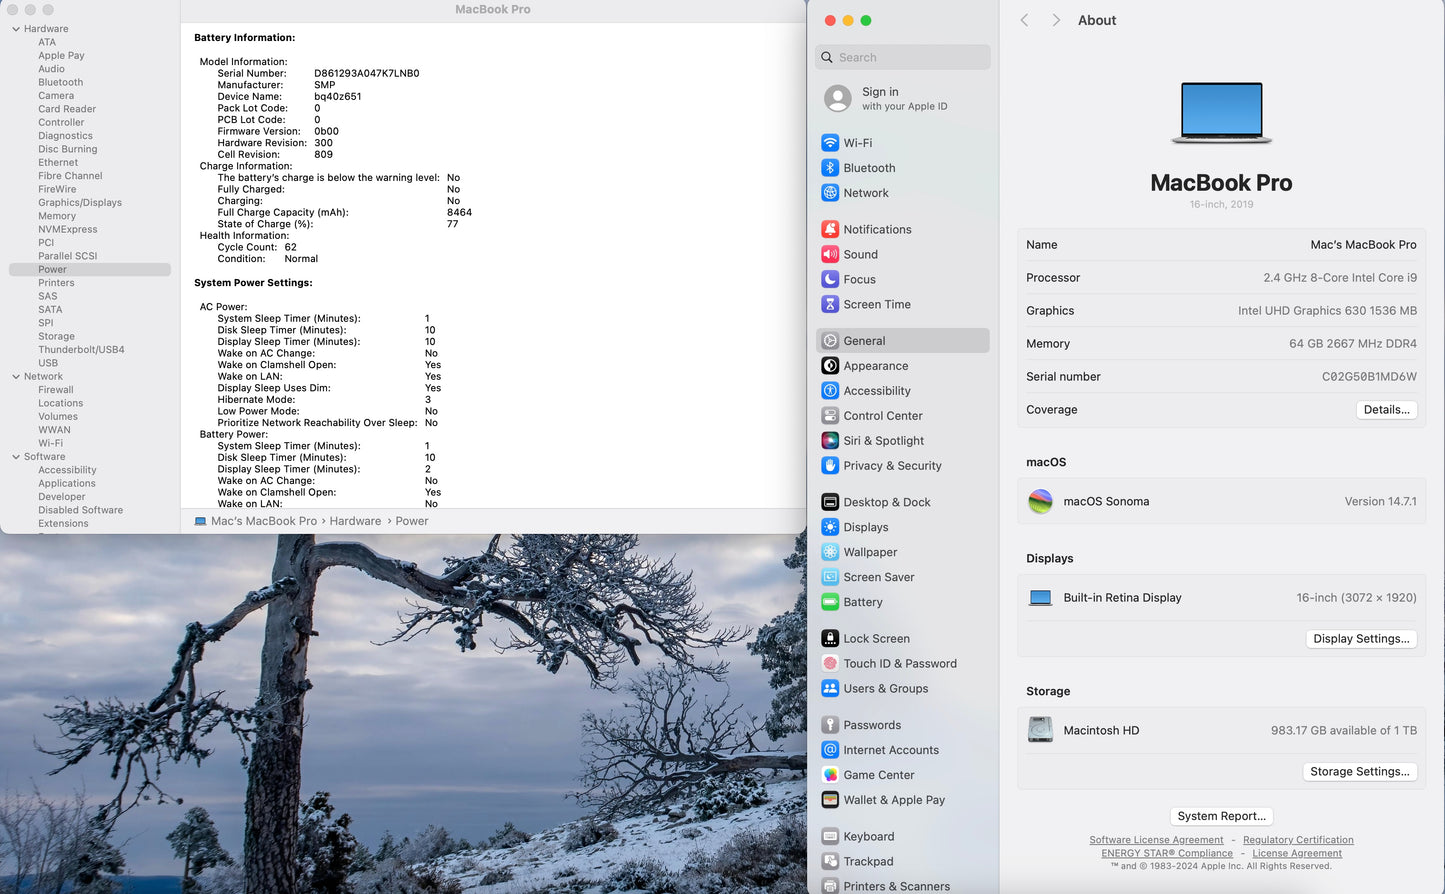Click the Touch ID & Password fingerprint icon
Viewport: 1445px width, 894px height.
(x=830, y=664)
